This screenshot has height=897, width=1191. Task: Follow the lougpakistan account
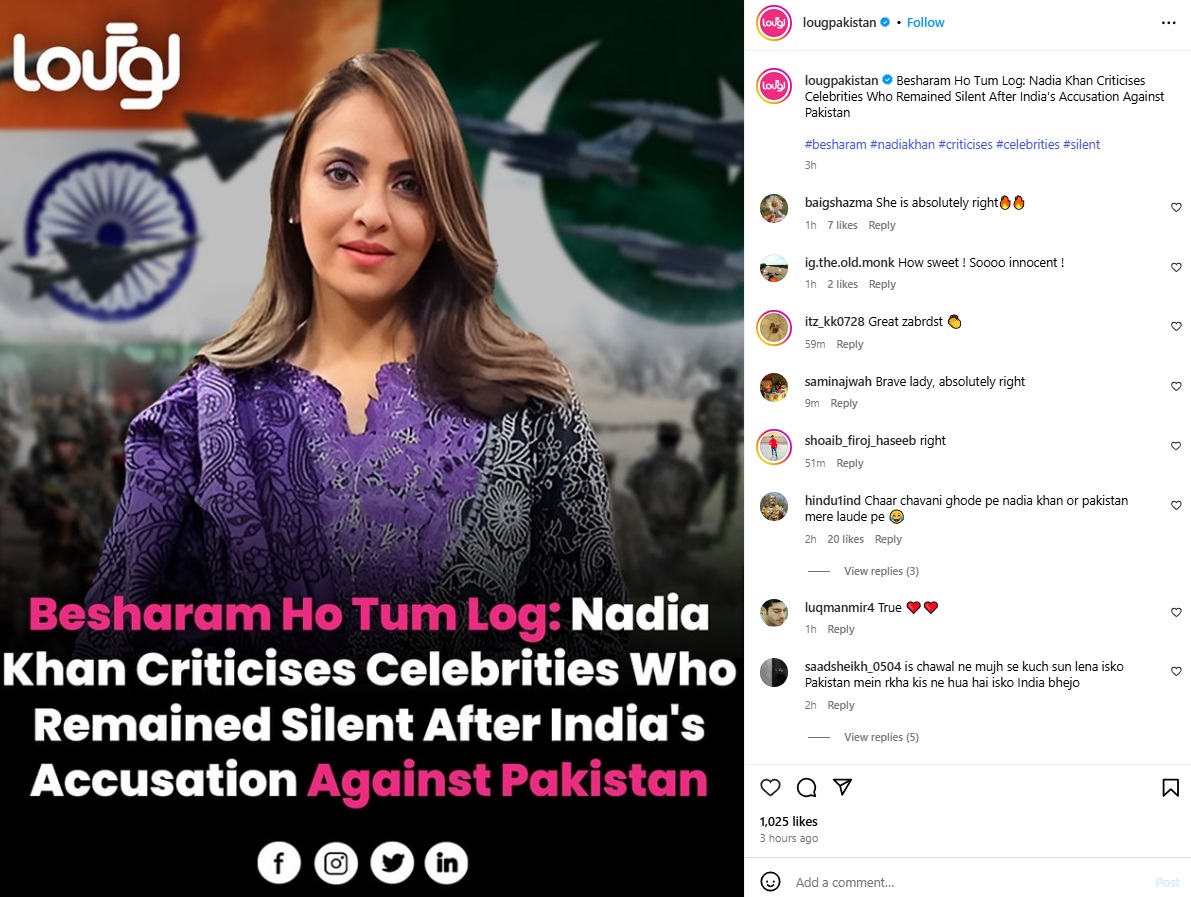tap(925, 23)
